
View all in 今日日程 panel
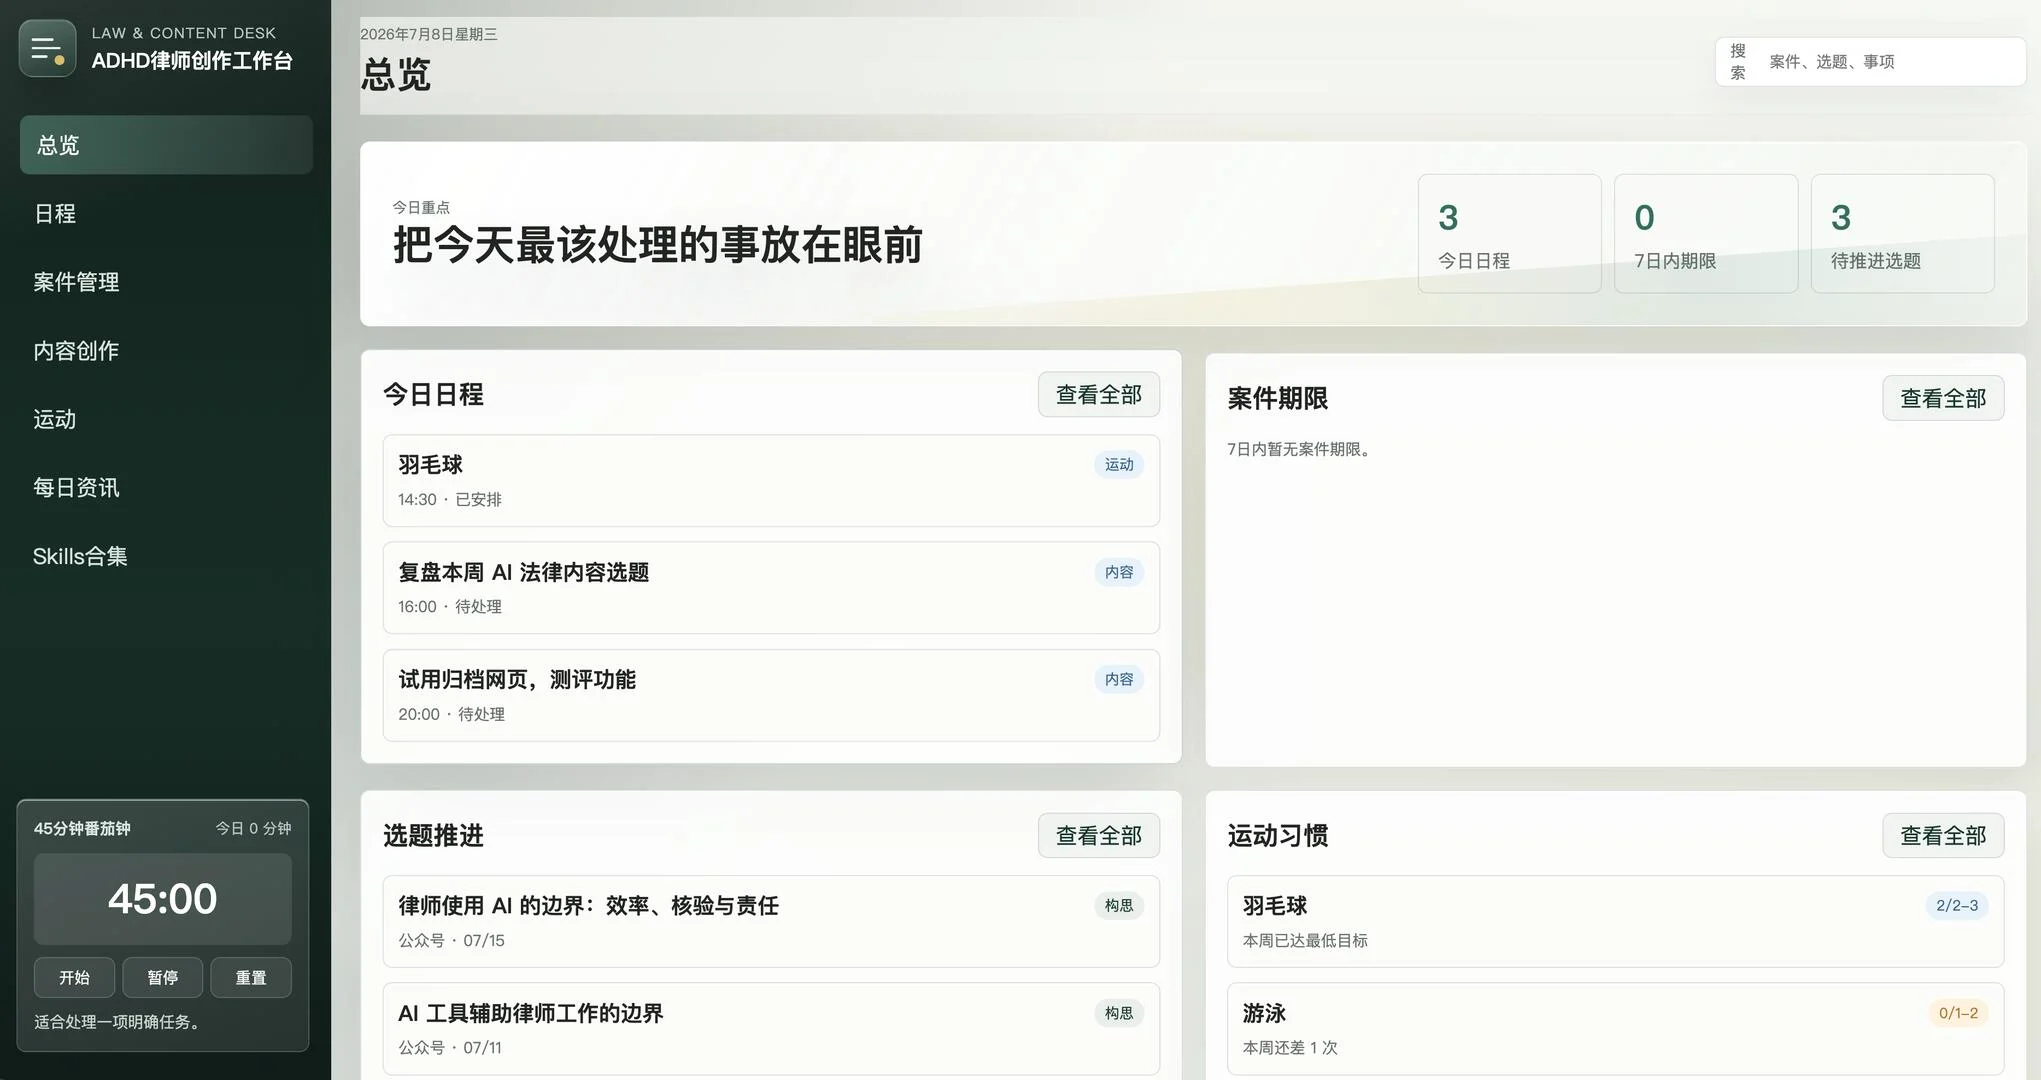click(1098, 394)
